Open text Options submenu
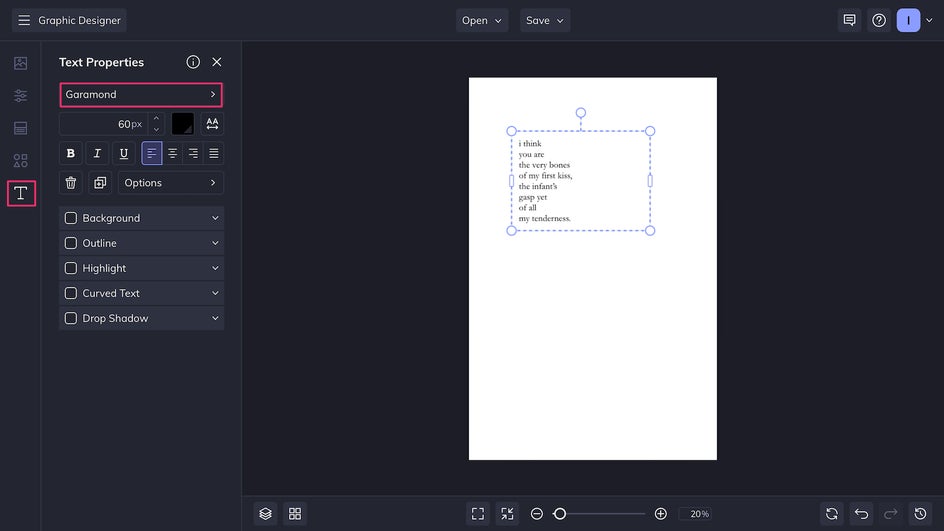Screen dimensions: 944x531 point(170,183)
